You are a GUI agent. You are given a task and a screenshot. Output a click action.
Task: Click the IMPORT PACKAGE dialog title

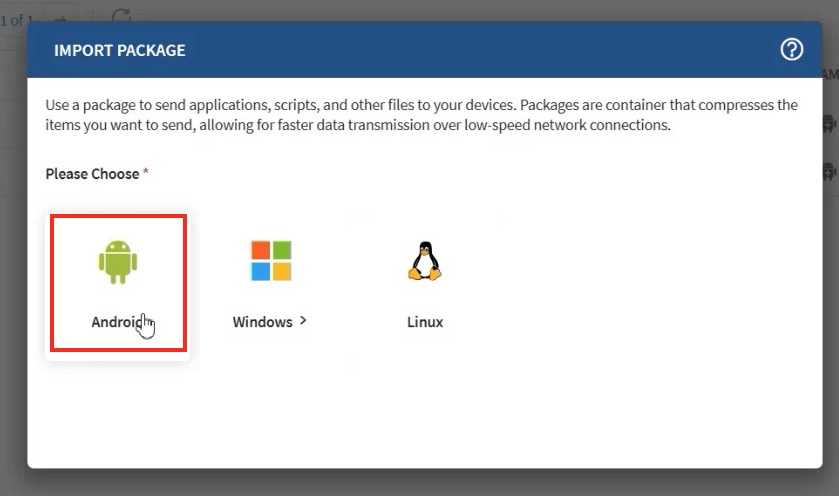pyautogui.click(x=119, y=50)
